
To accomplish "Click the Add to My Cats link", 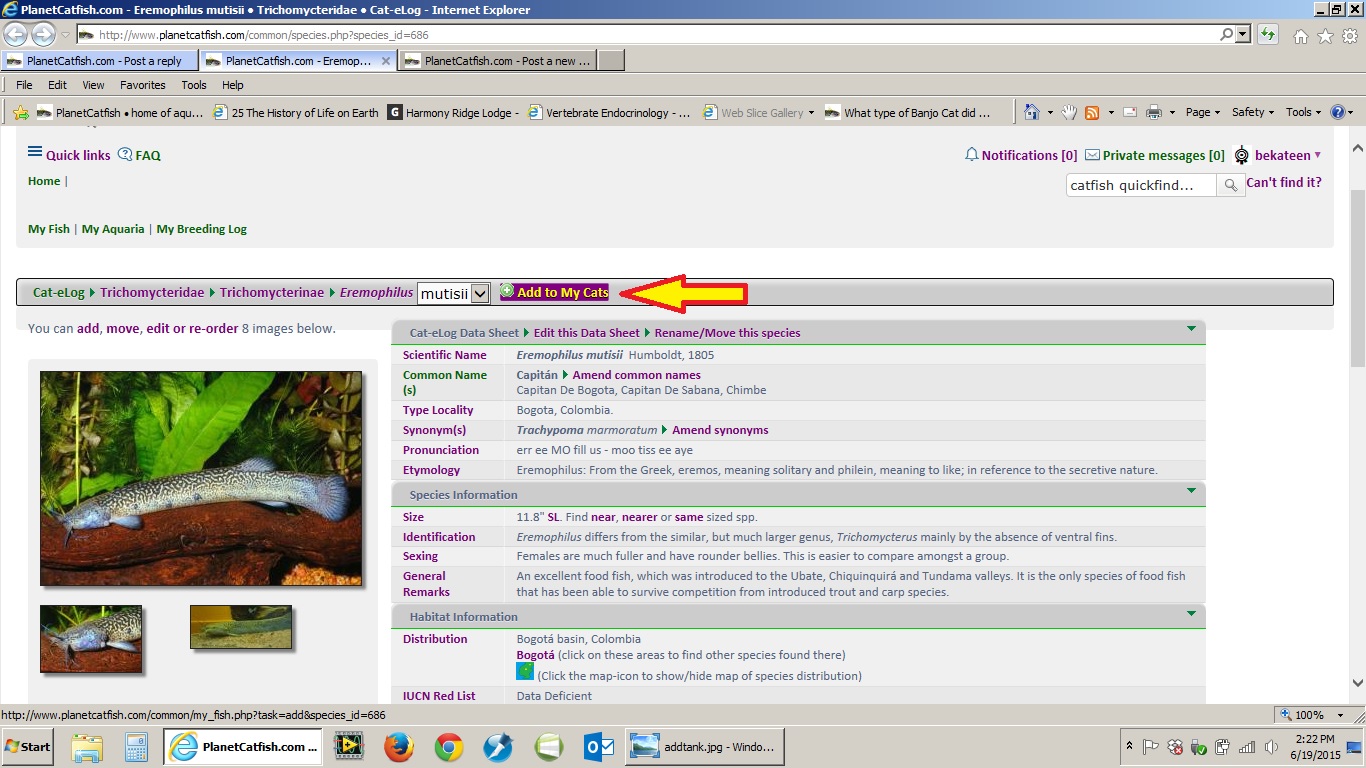I will point(554,292).
